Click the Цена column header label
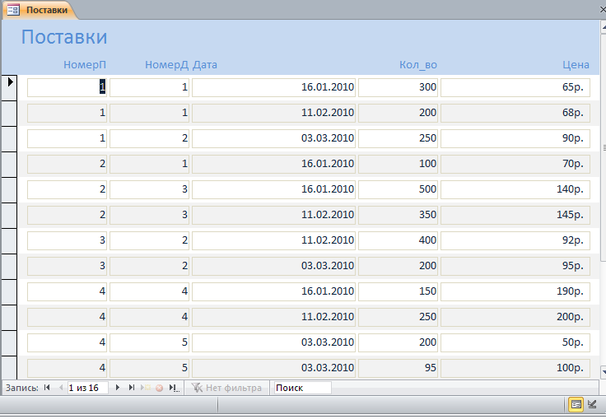This screenshot has height=419, width=606. click(576, 65)
